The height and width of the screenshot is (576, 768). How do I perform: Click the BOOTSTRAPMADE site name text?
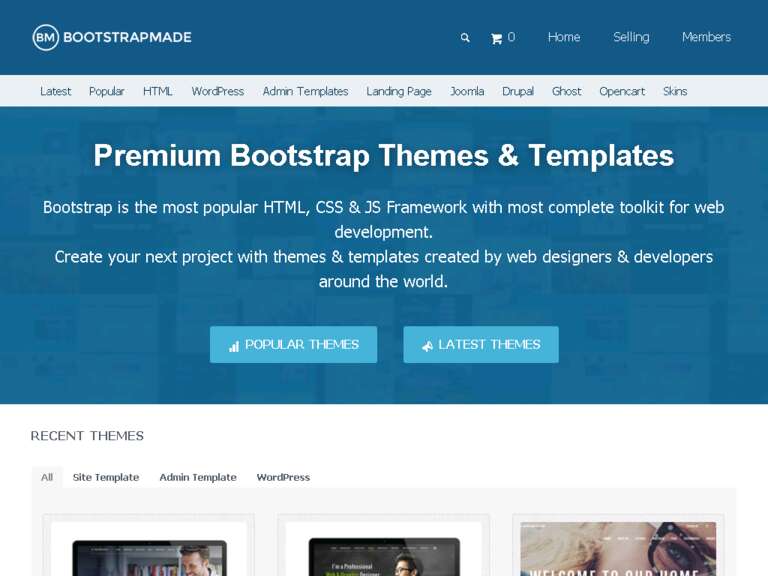click(x=127, y=37)
